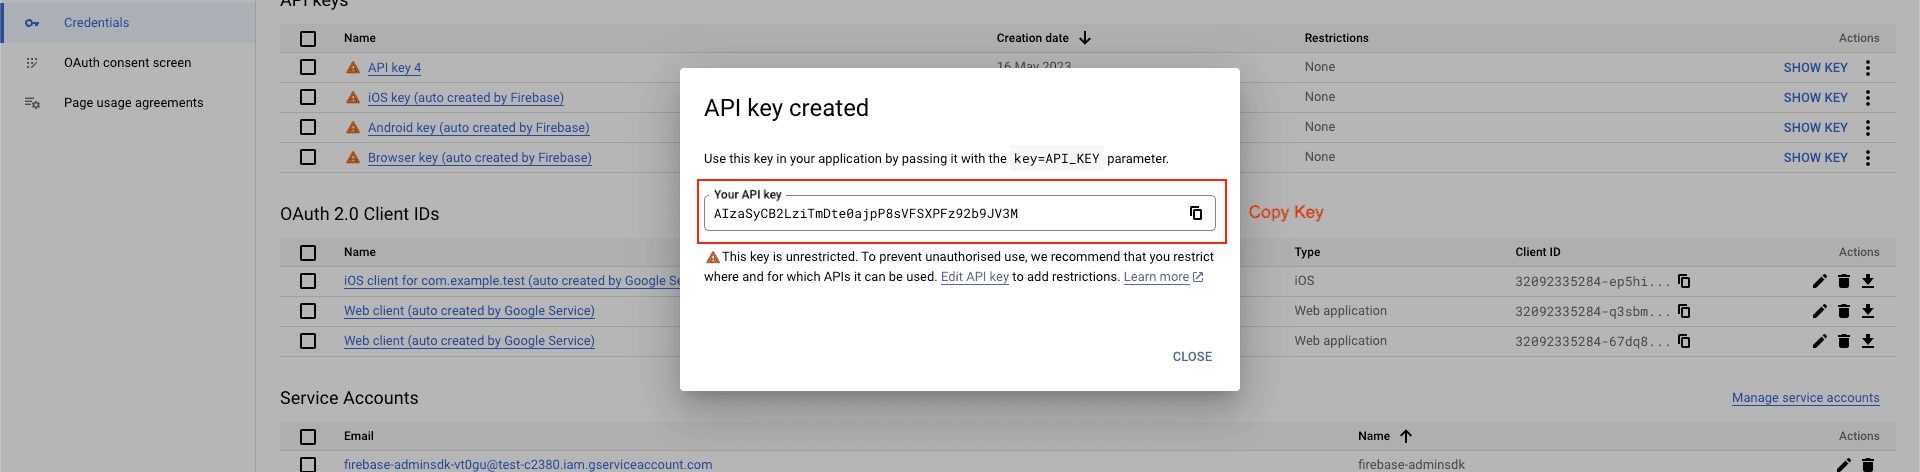
Task: Close the API key created dialog
Action: tap(1192, 357)
